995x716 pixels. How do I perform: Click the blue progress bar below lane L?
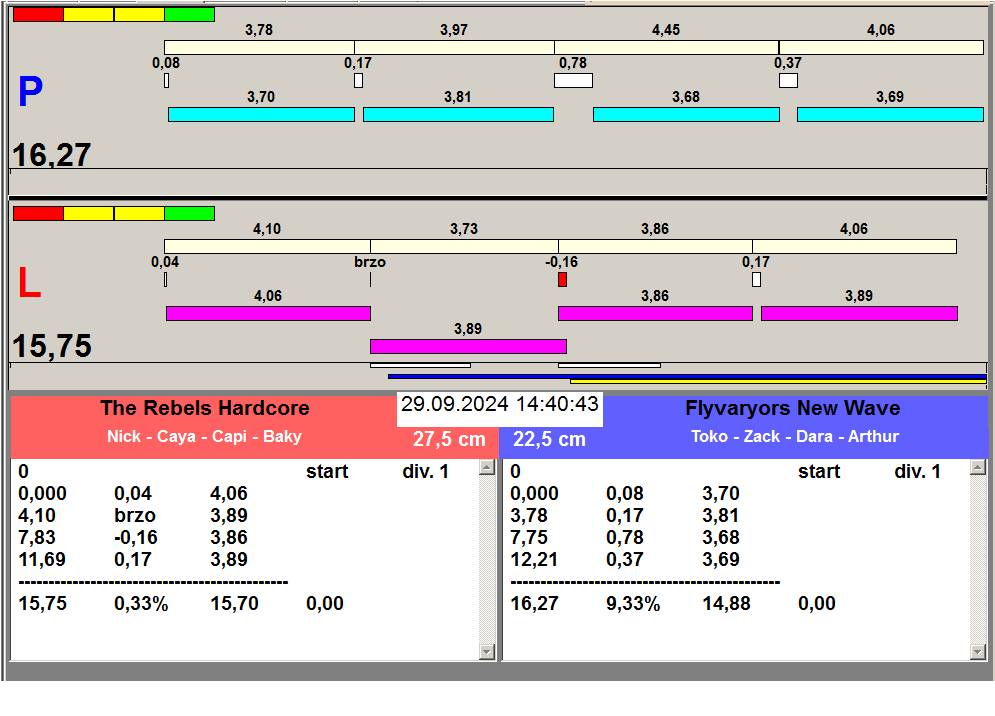click(x=687, y=376)
